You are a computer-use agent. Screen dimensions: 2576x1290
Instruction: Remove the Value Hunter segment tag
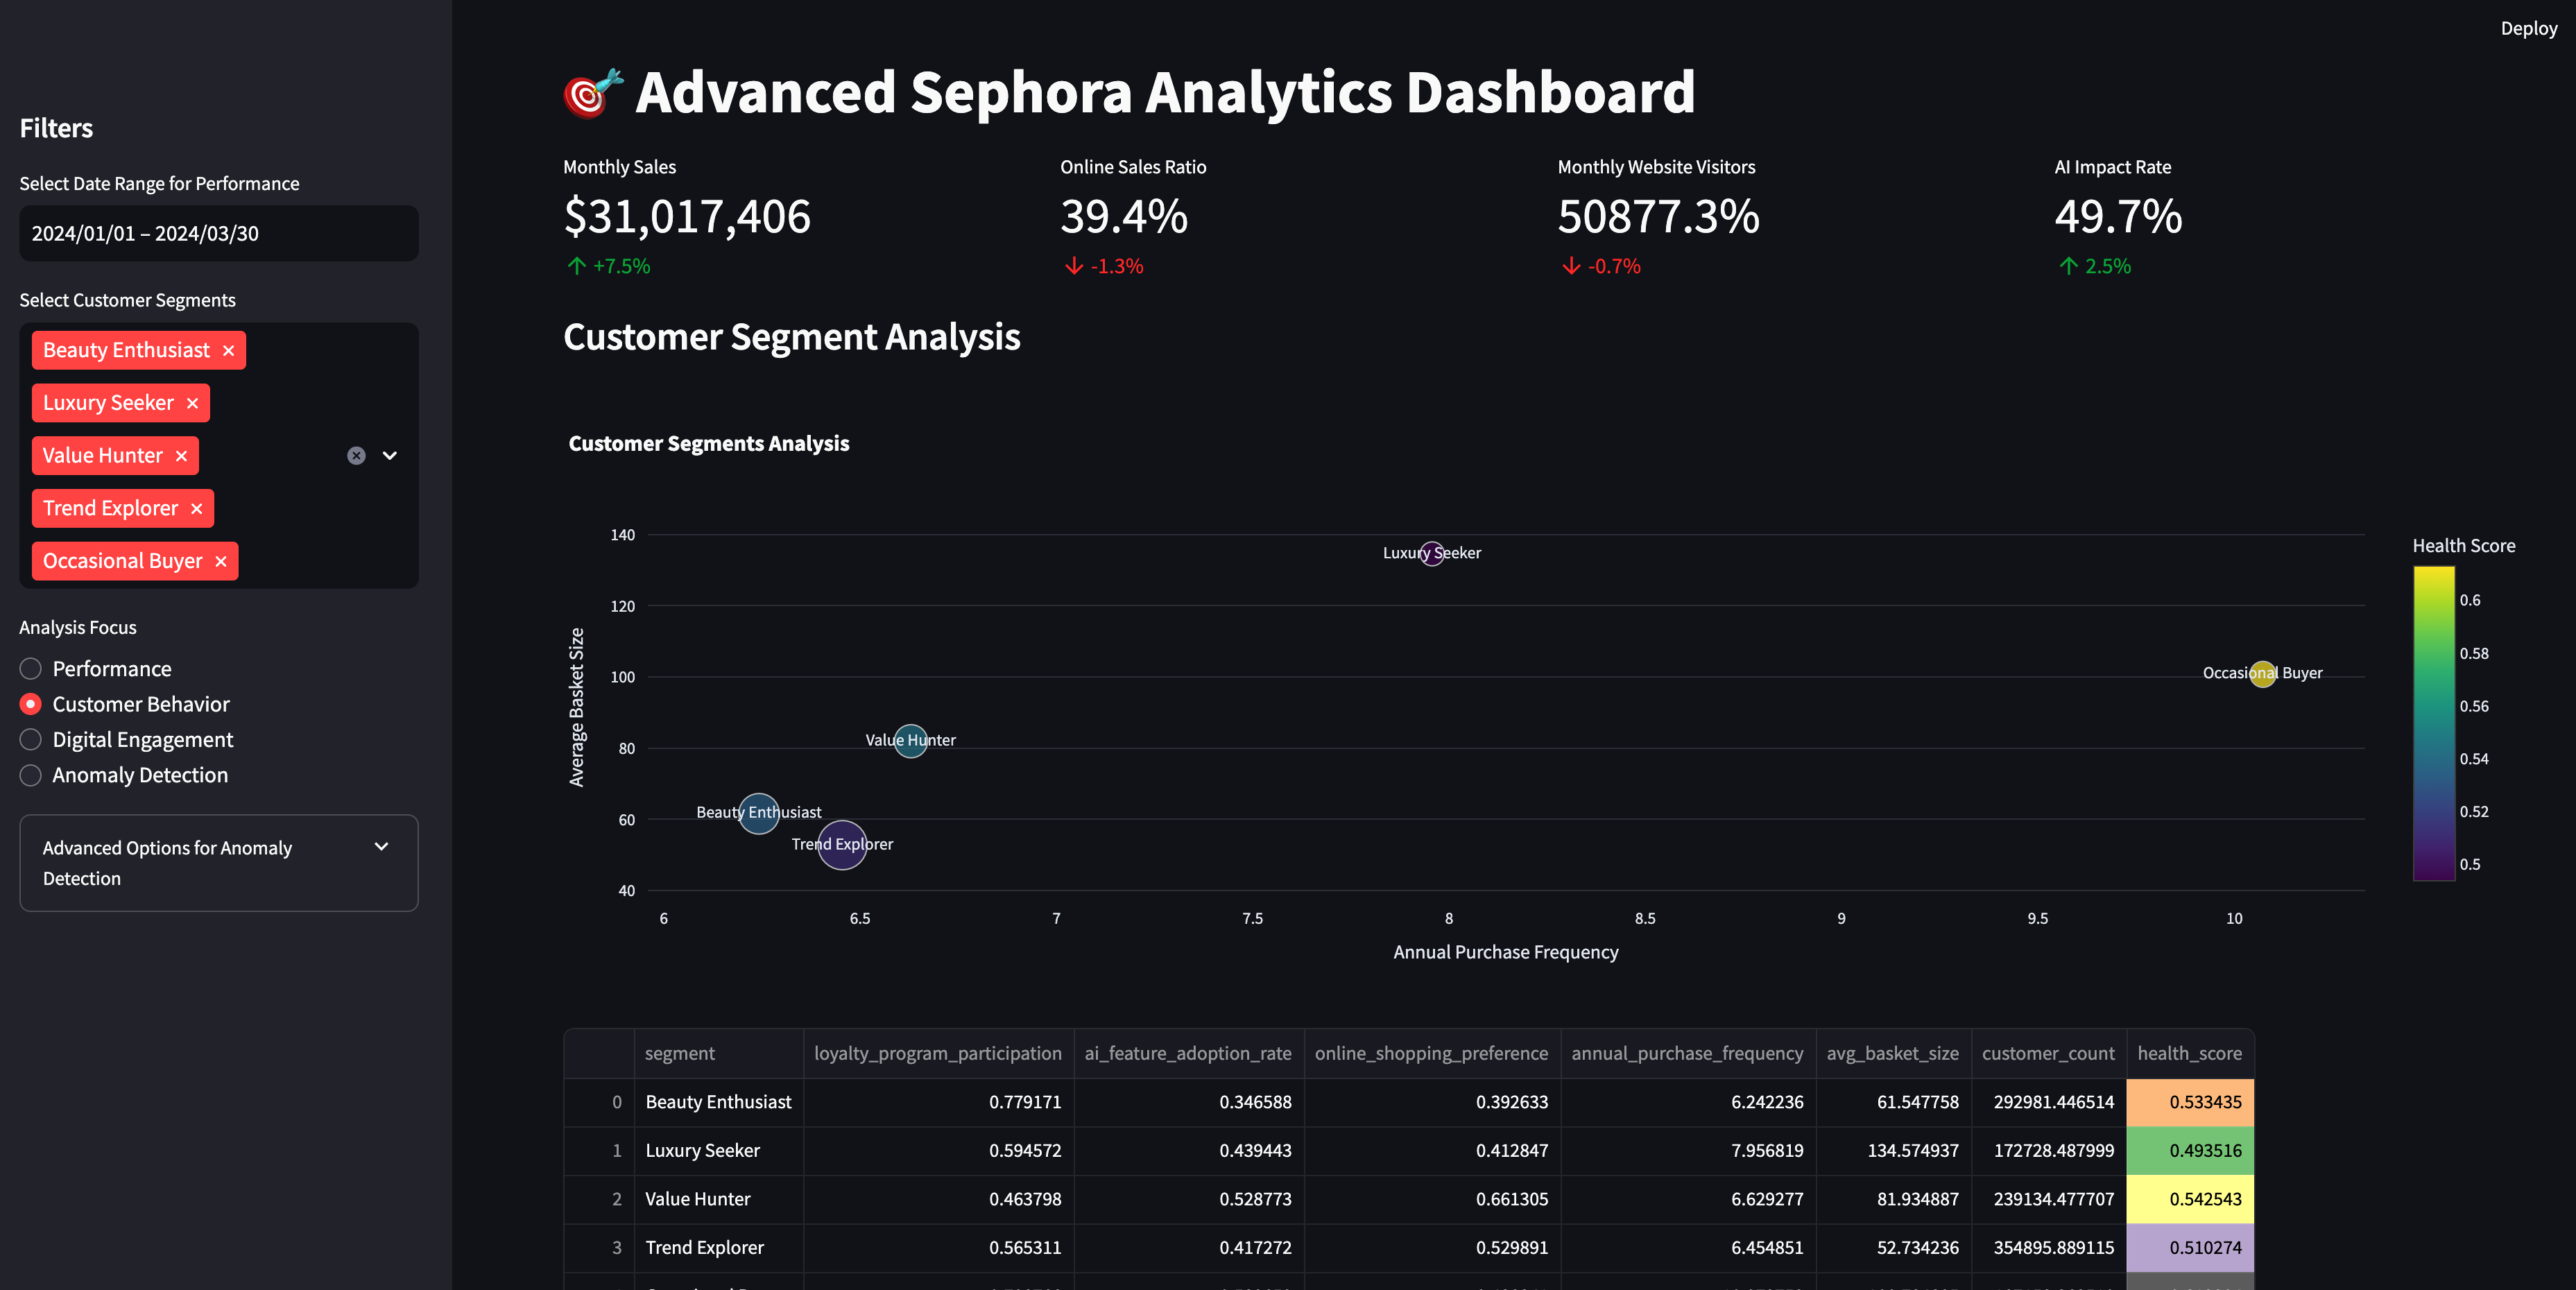point(181,456)
